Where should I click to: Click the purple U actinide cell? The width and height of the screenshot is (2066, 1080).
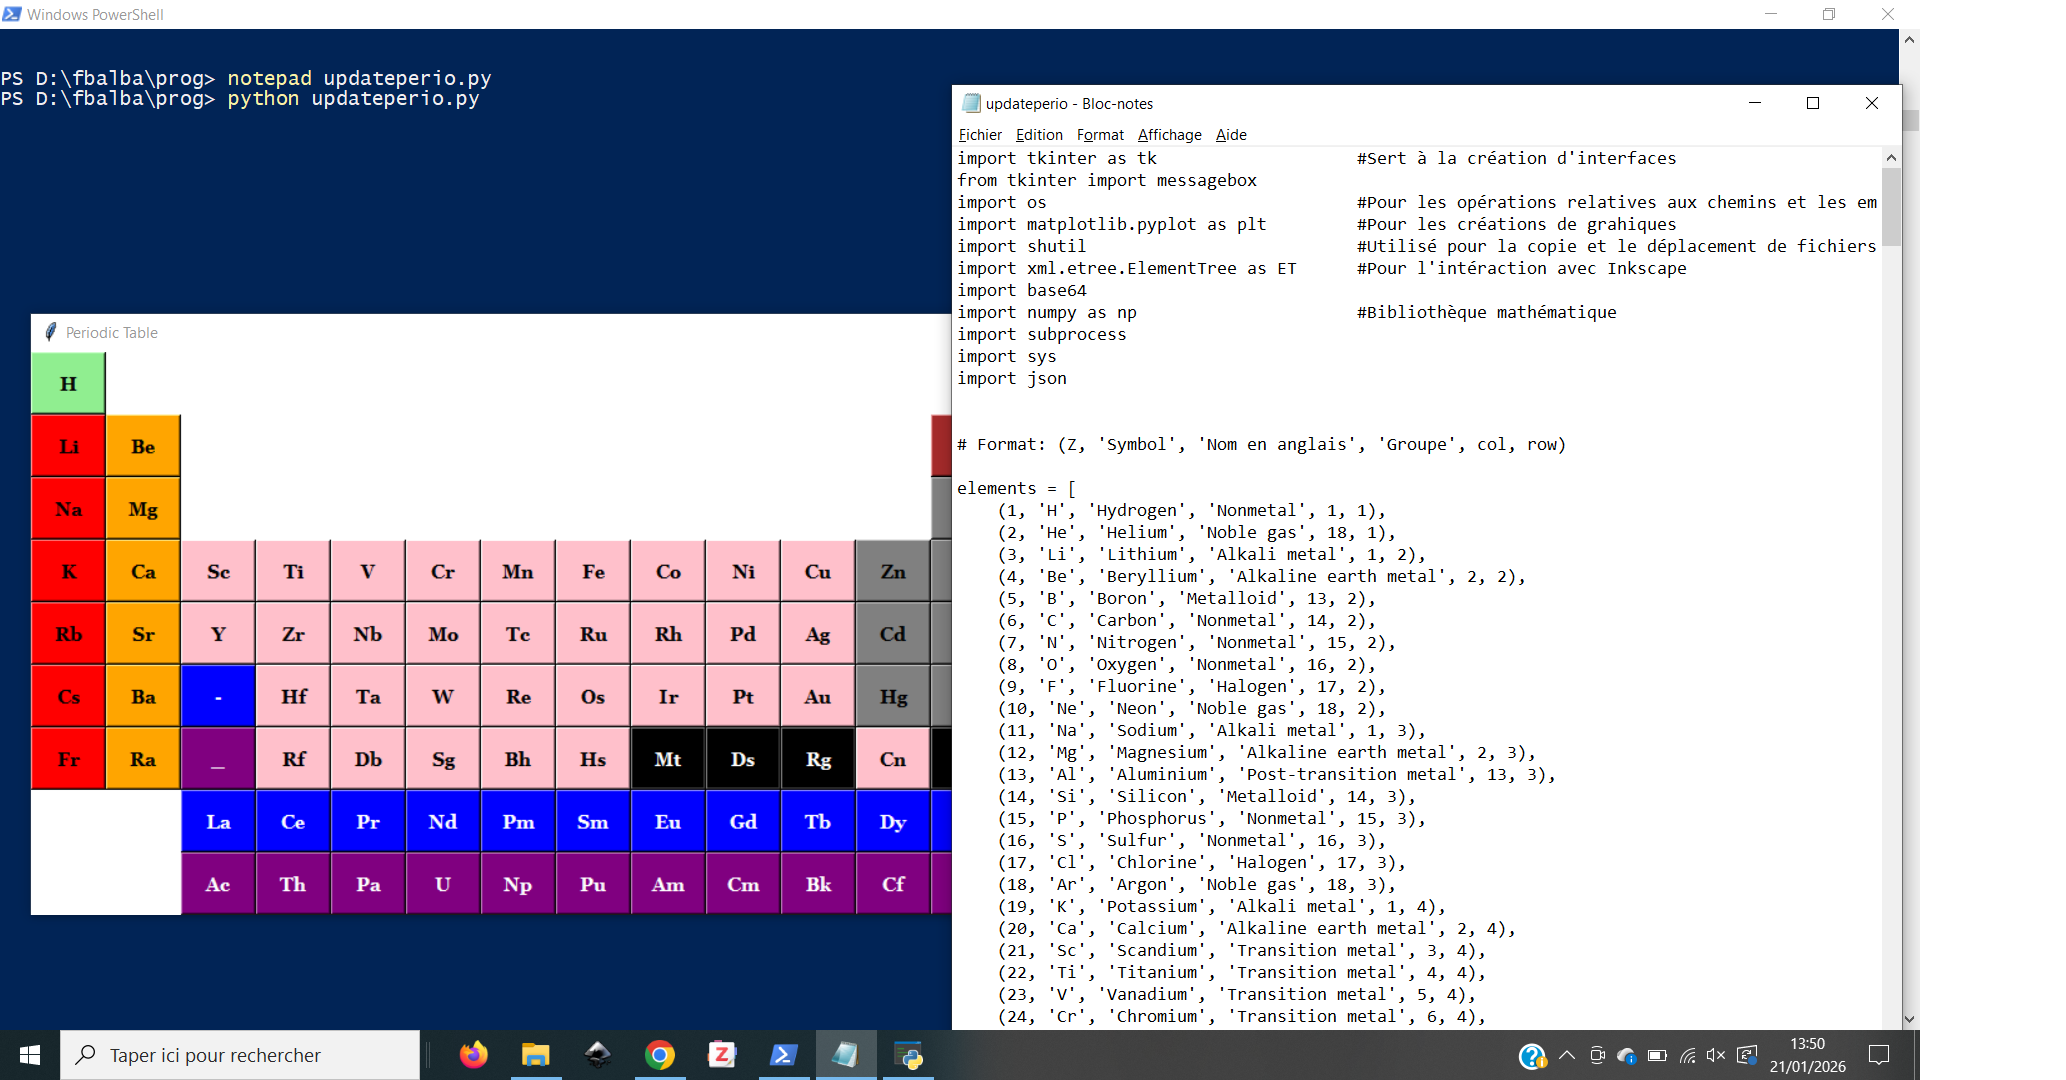[443, 885]
